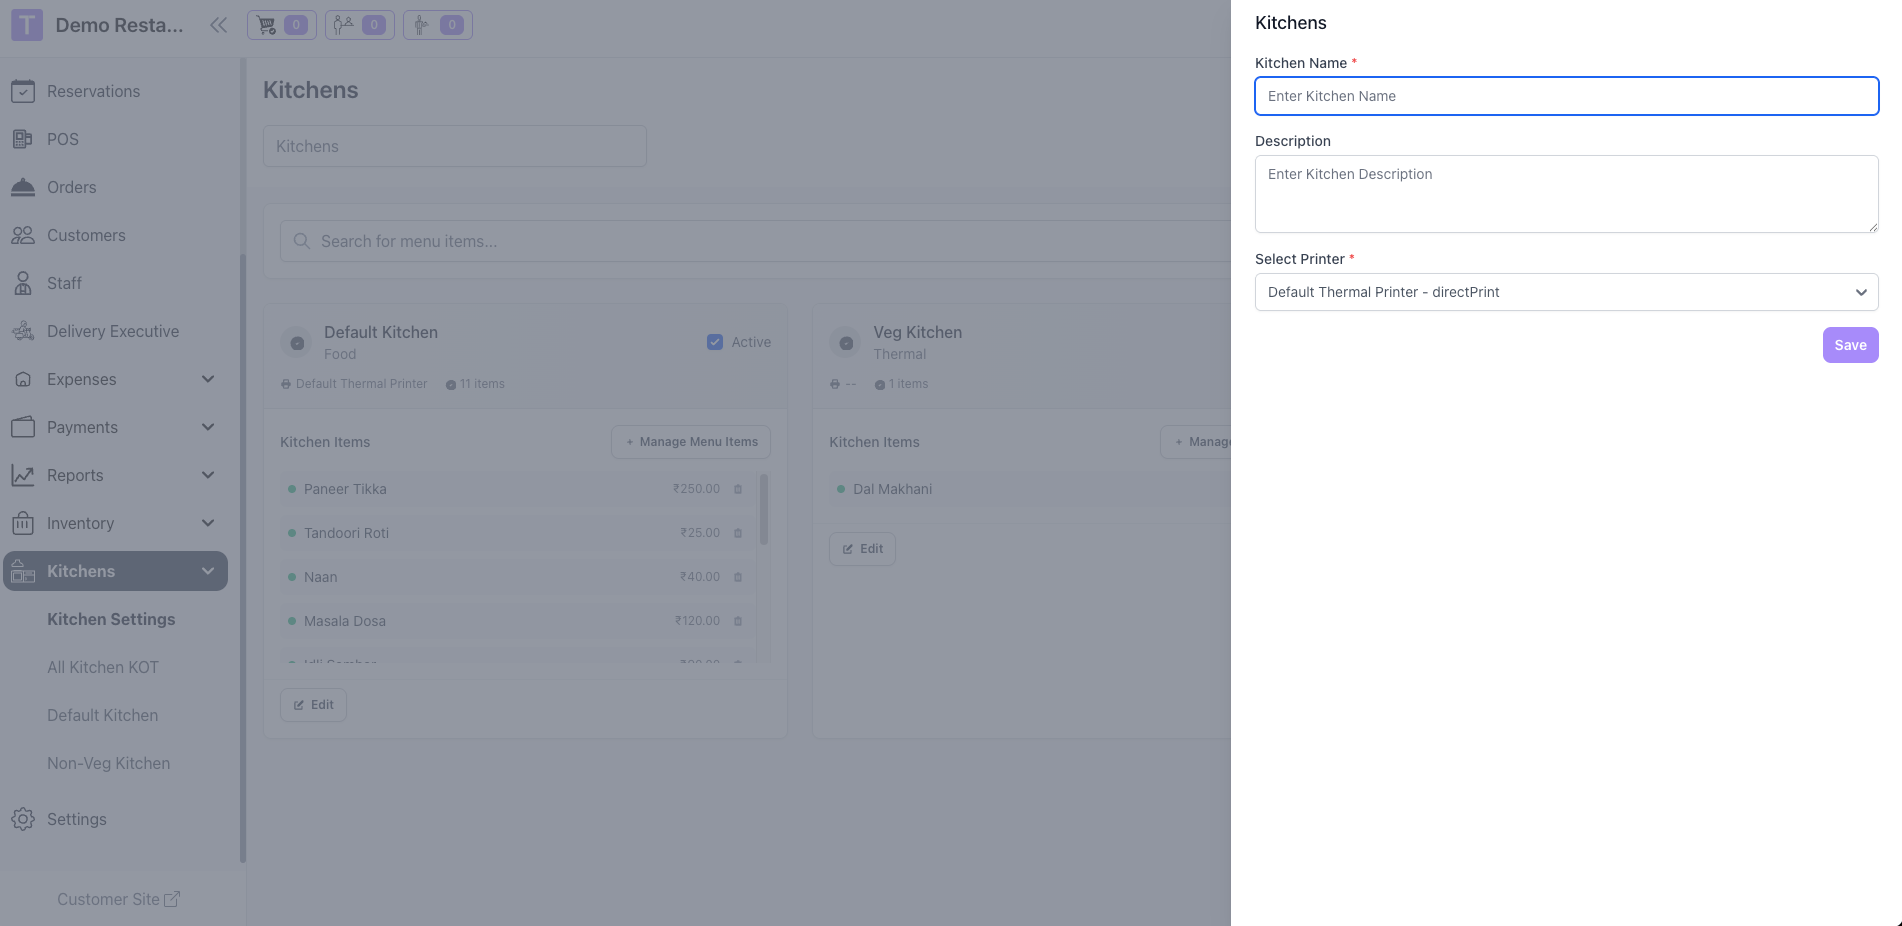
Task: Click the kitchen items list scrollbar
Action: click(x=764, y=510)
